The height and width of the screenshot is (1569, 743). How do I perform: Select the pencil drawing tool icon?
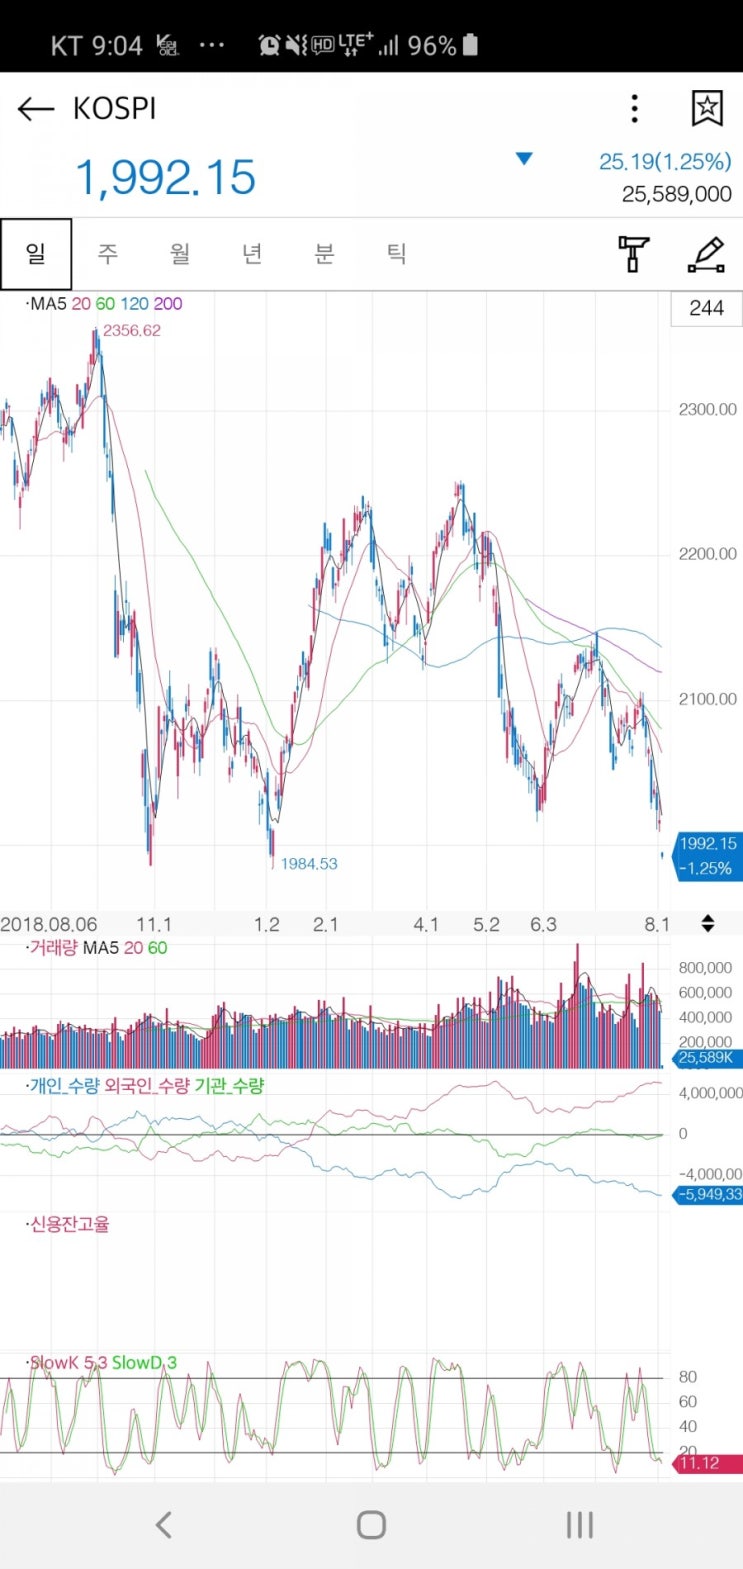(707, 254)
